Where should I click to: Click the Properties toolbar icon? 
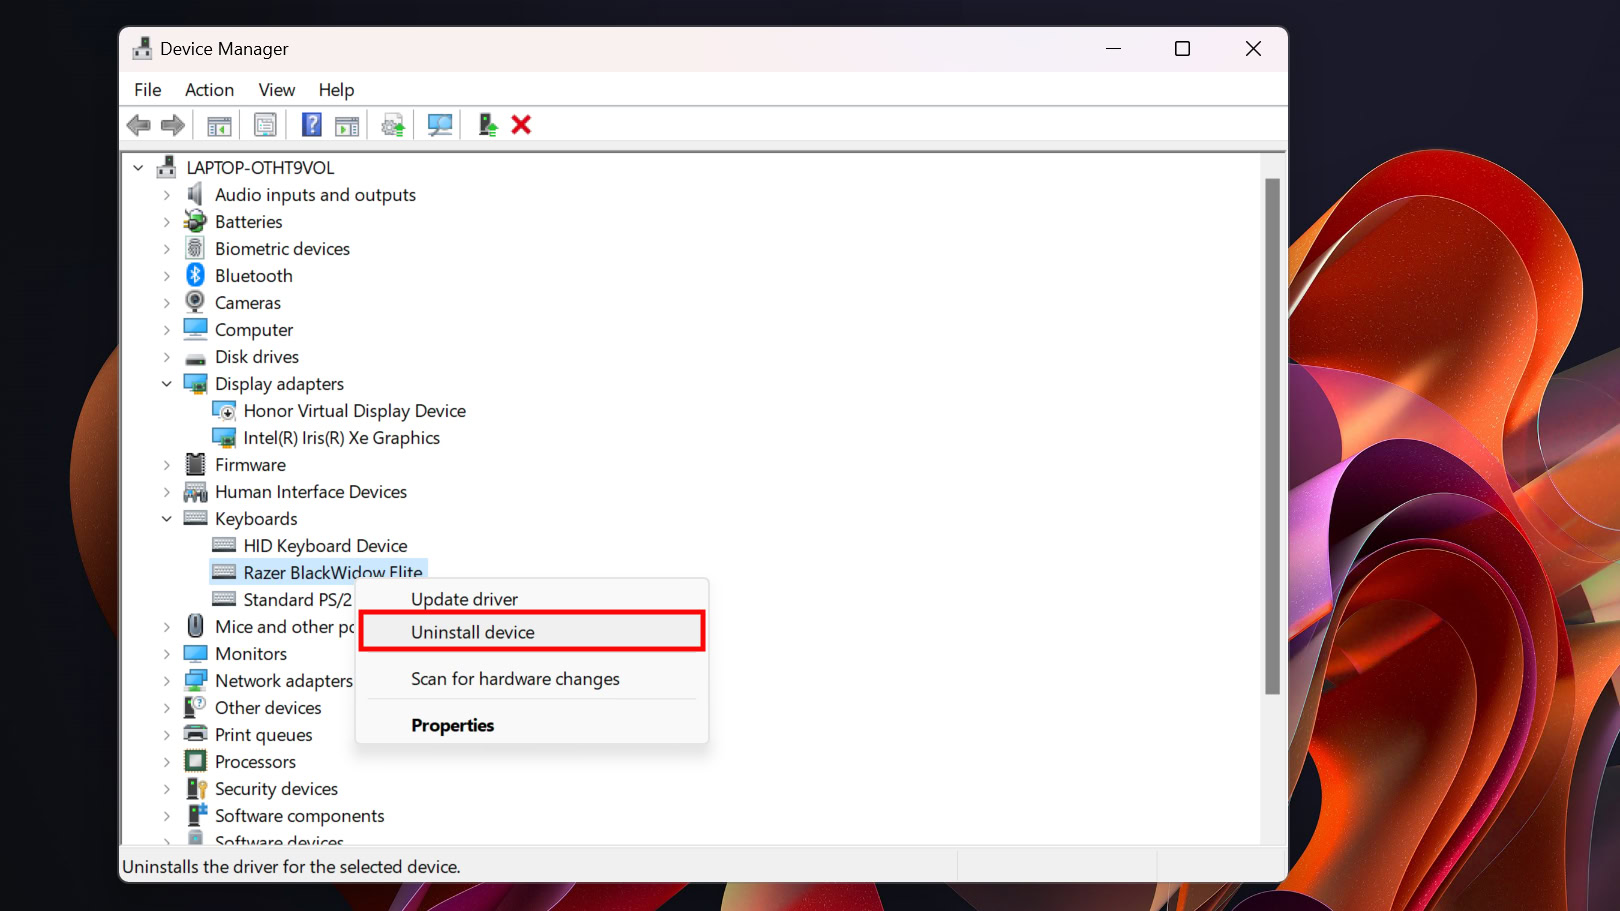(265, 125)
